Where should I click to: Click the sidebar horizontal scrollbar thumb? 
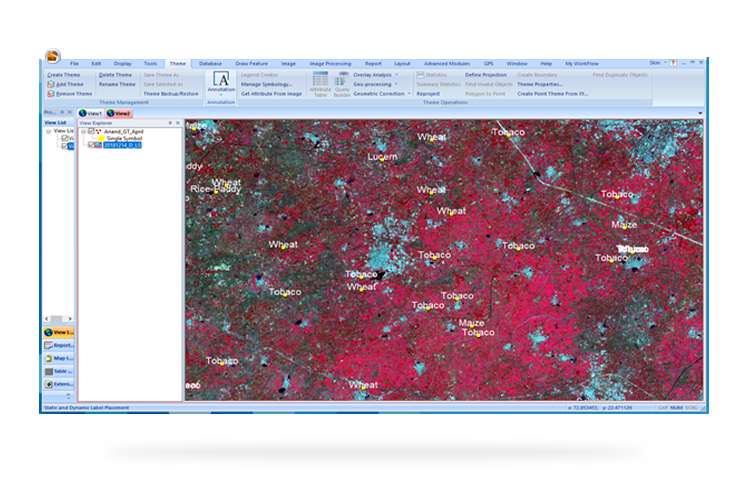point(57,319)
